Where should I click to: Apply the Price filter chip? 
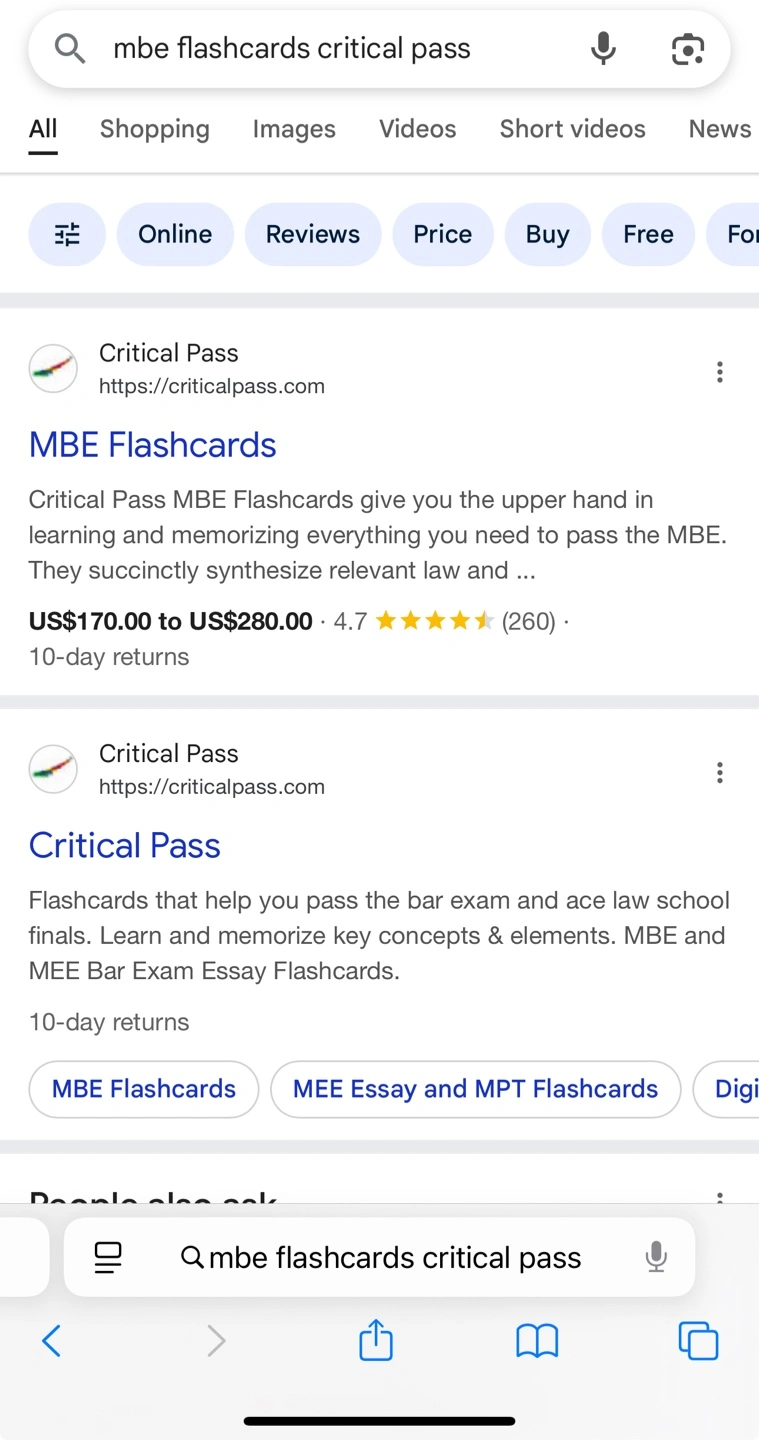coord(443,234)
